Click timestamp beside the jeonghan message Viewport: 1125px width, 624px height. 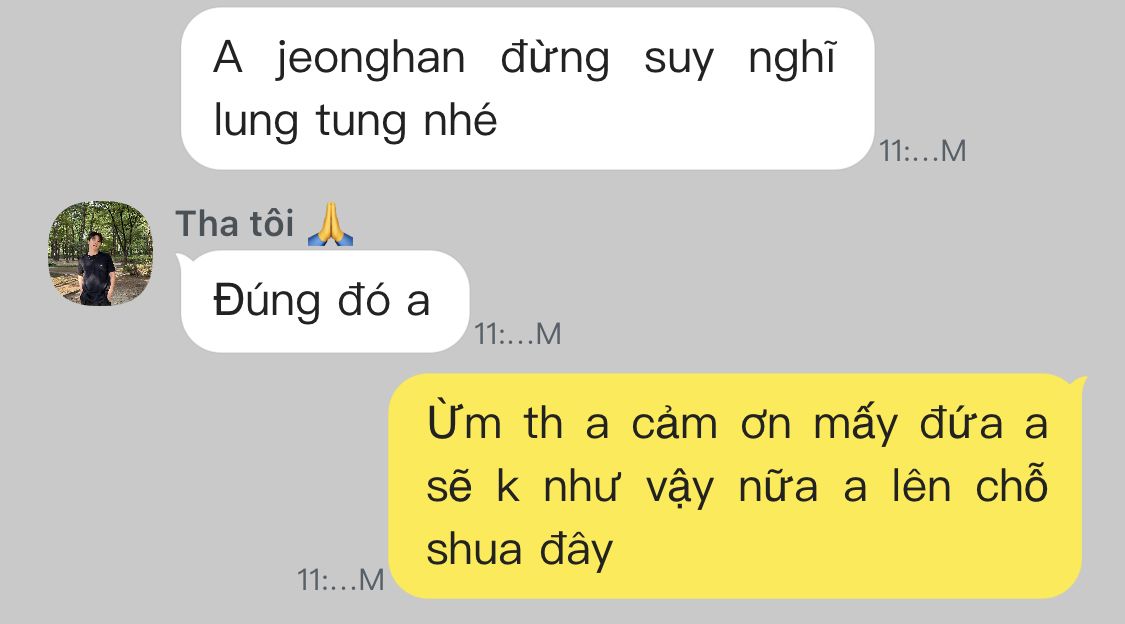pyautogui.click(x=923, y=151)
